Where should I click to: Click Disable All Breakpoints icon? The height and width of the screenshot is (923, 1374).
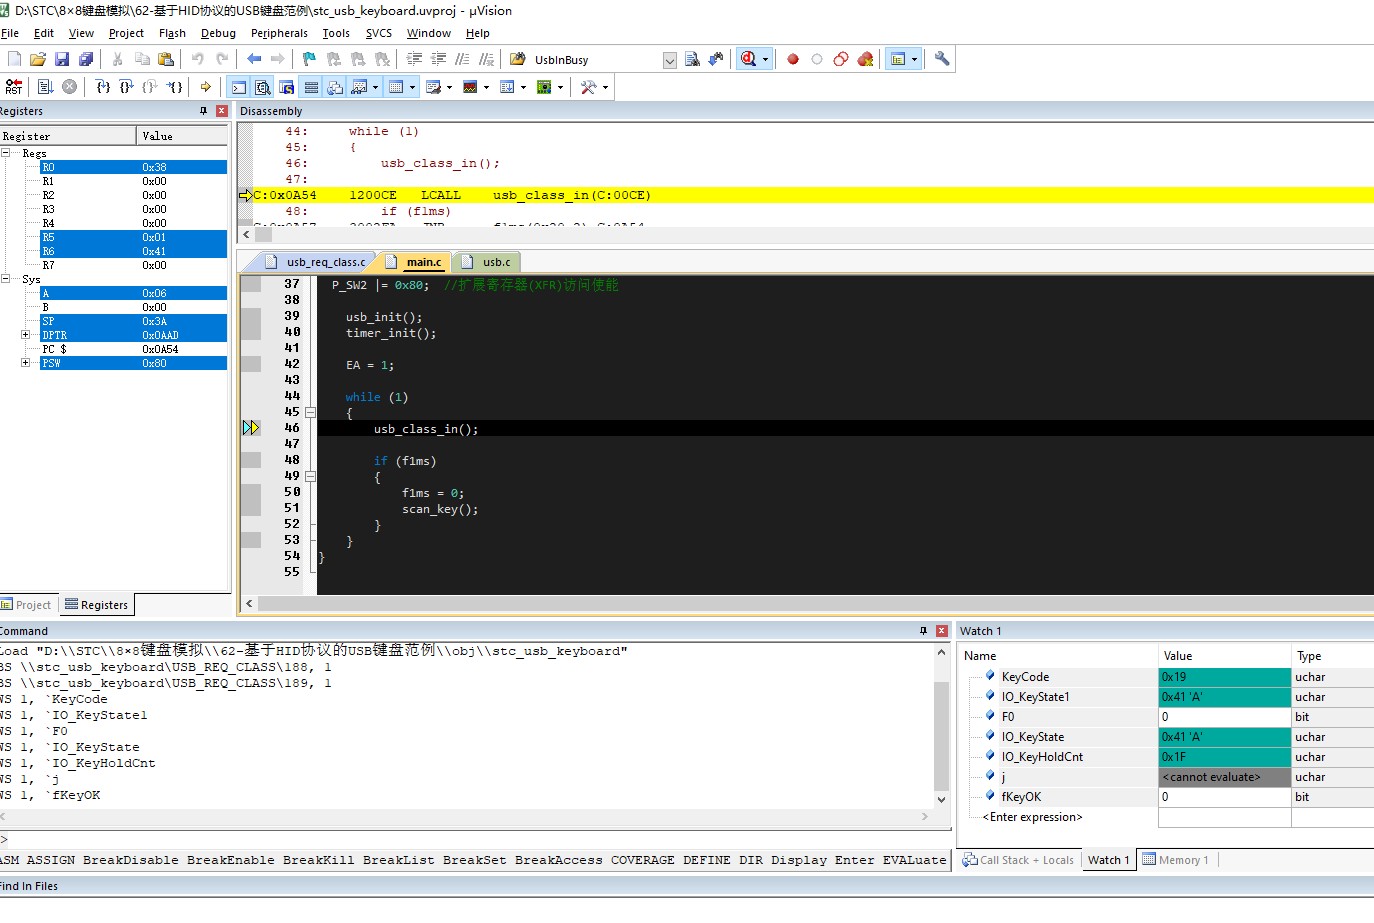pos(841,59)
